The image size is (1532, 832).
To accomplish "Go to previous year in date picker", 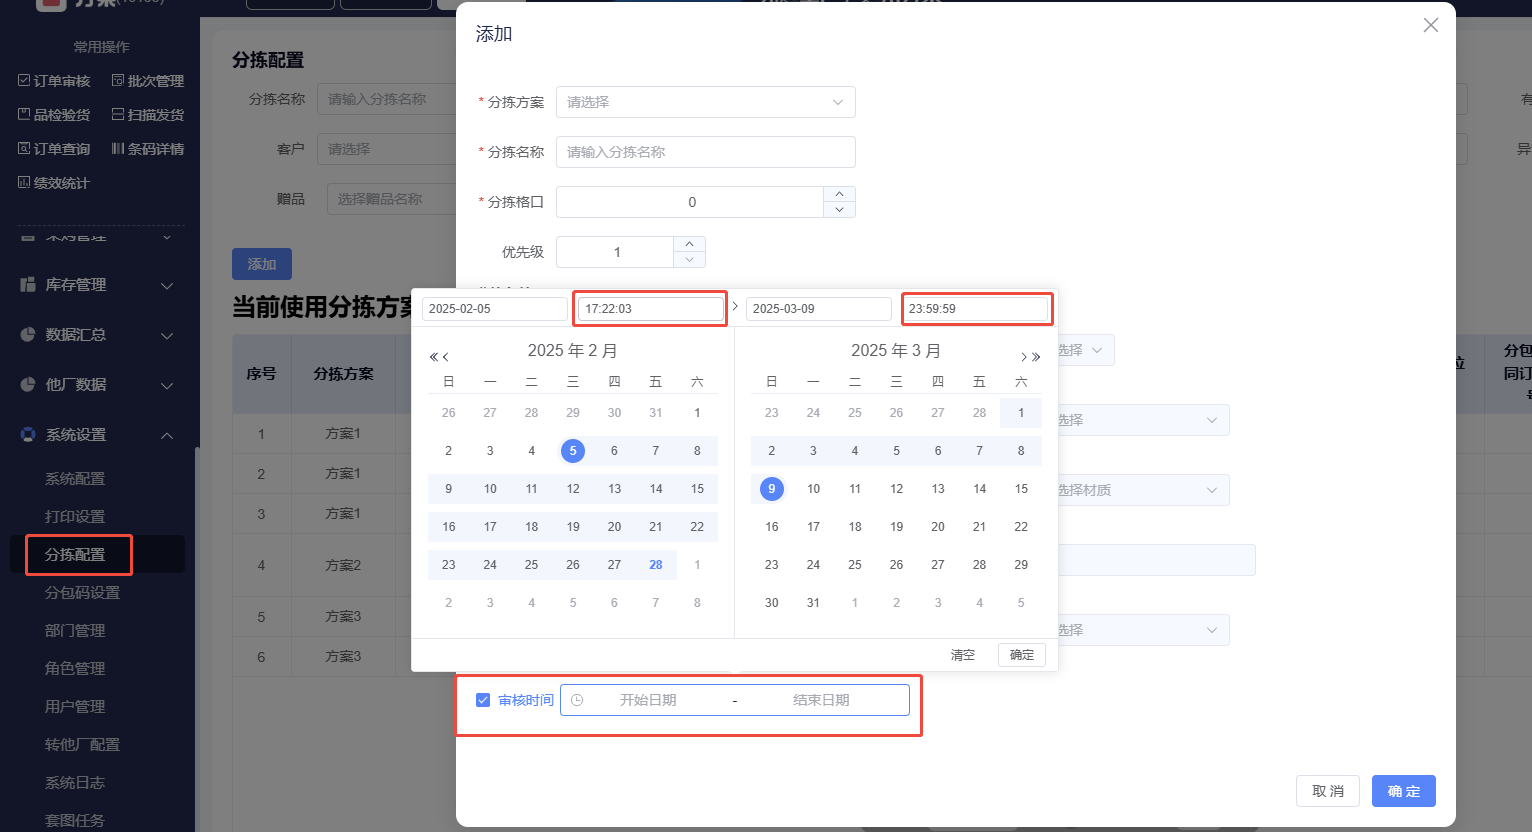I will point(433,357).
